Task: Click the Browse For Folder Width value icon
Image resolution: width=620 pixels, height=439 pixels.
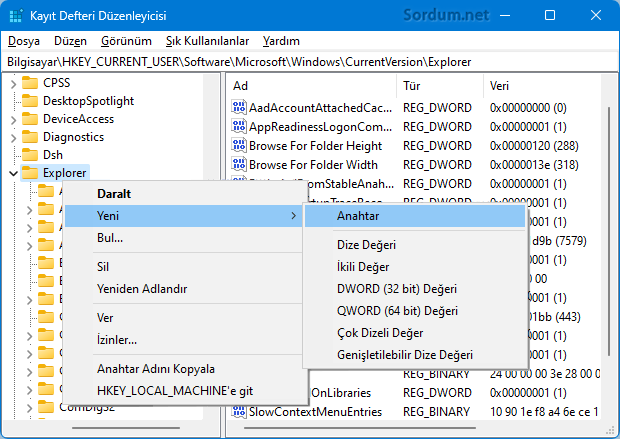Action: click(x=239, y=165)
